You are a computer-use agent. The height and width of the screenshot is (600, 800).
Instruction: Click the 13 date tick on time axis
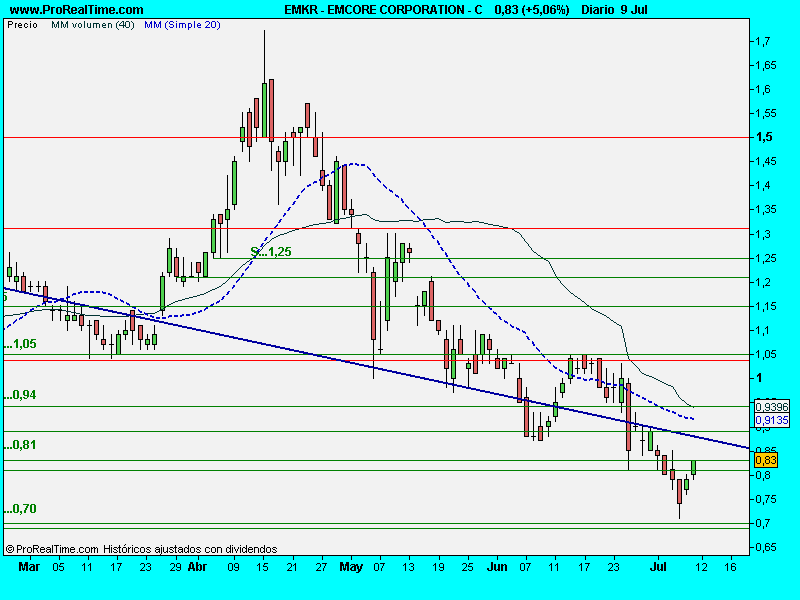pos(408,567)
